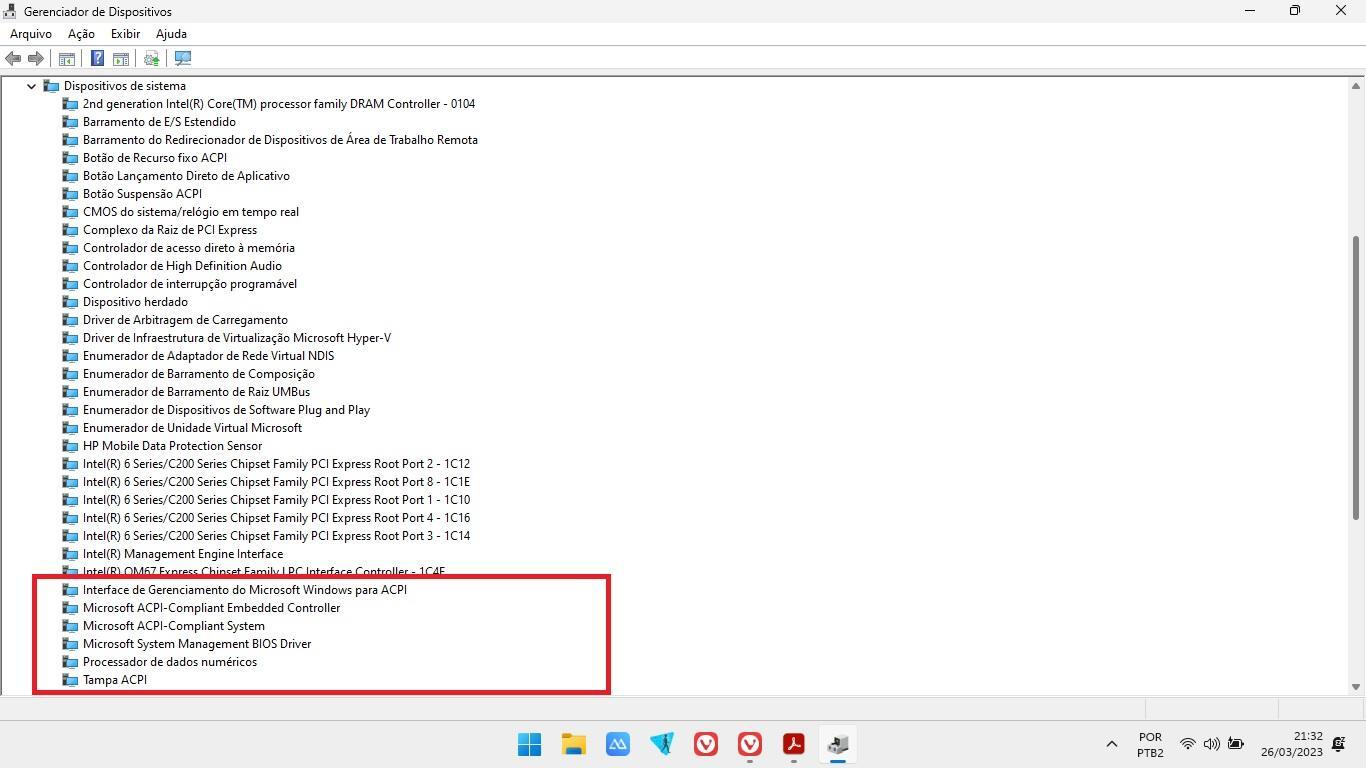Open the Help question-mark toolbar icon
1366x768 pixels.
click(x=97, y=59)
